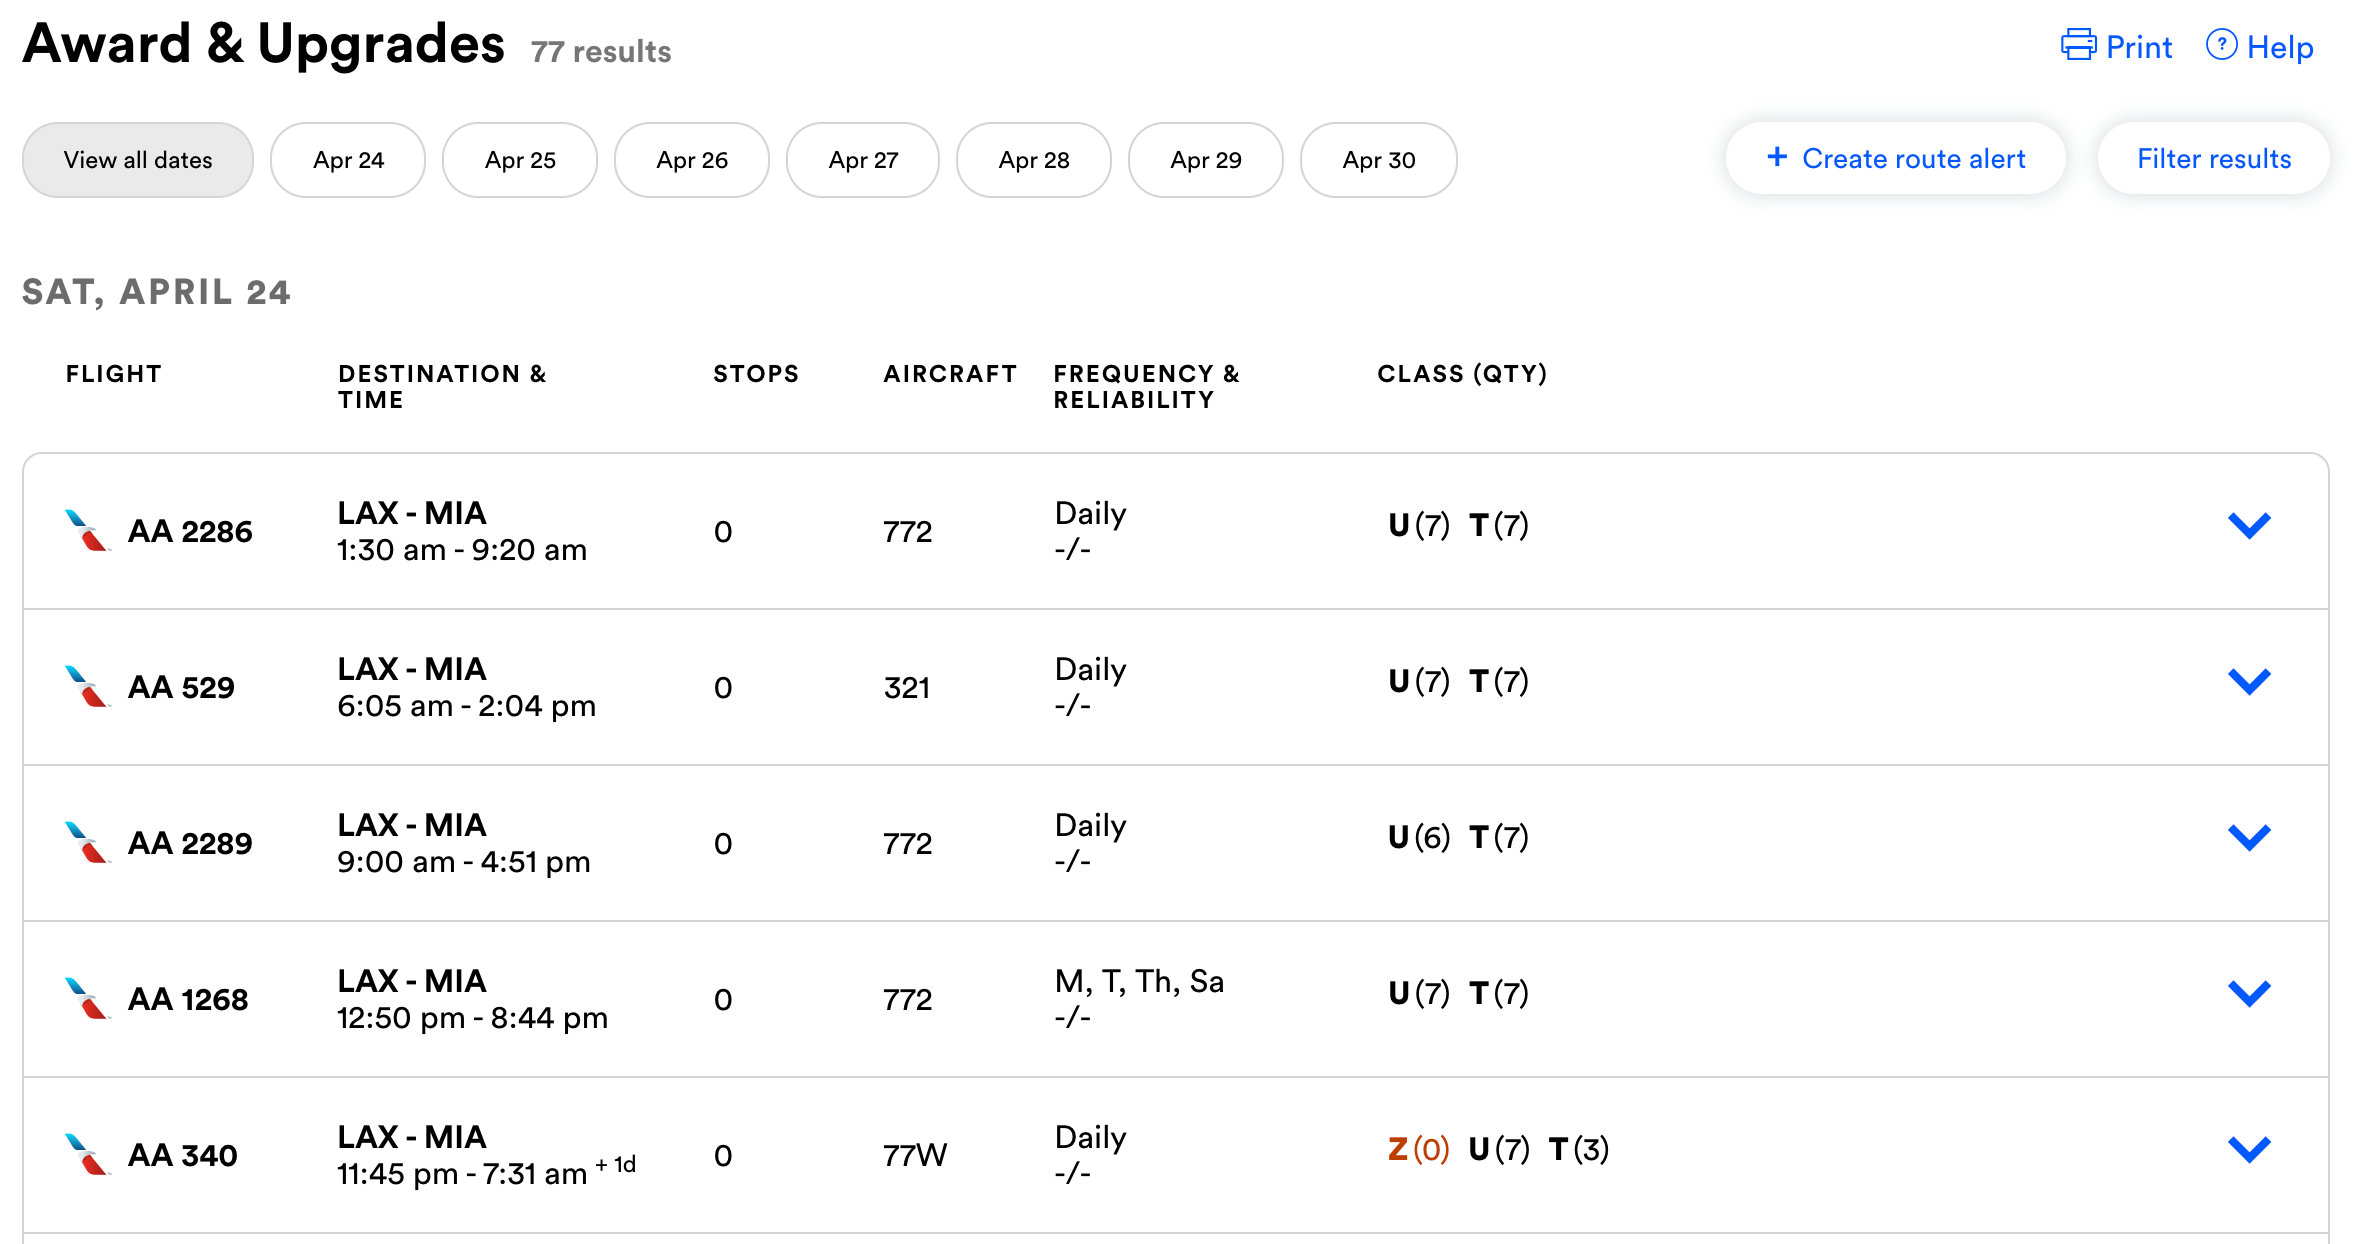Click the plus icon in Create route alert
This screenshot has height=1244, width=2354.
(x=1776, y=157)
